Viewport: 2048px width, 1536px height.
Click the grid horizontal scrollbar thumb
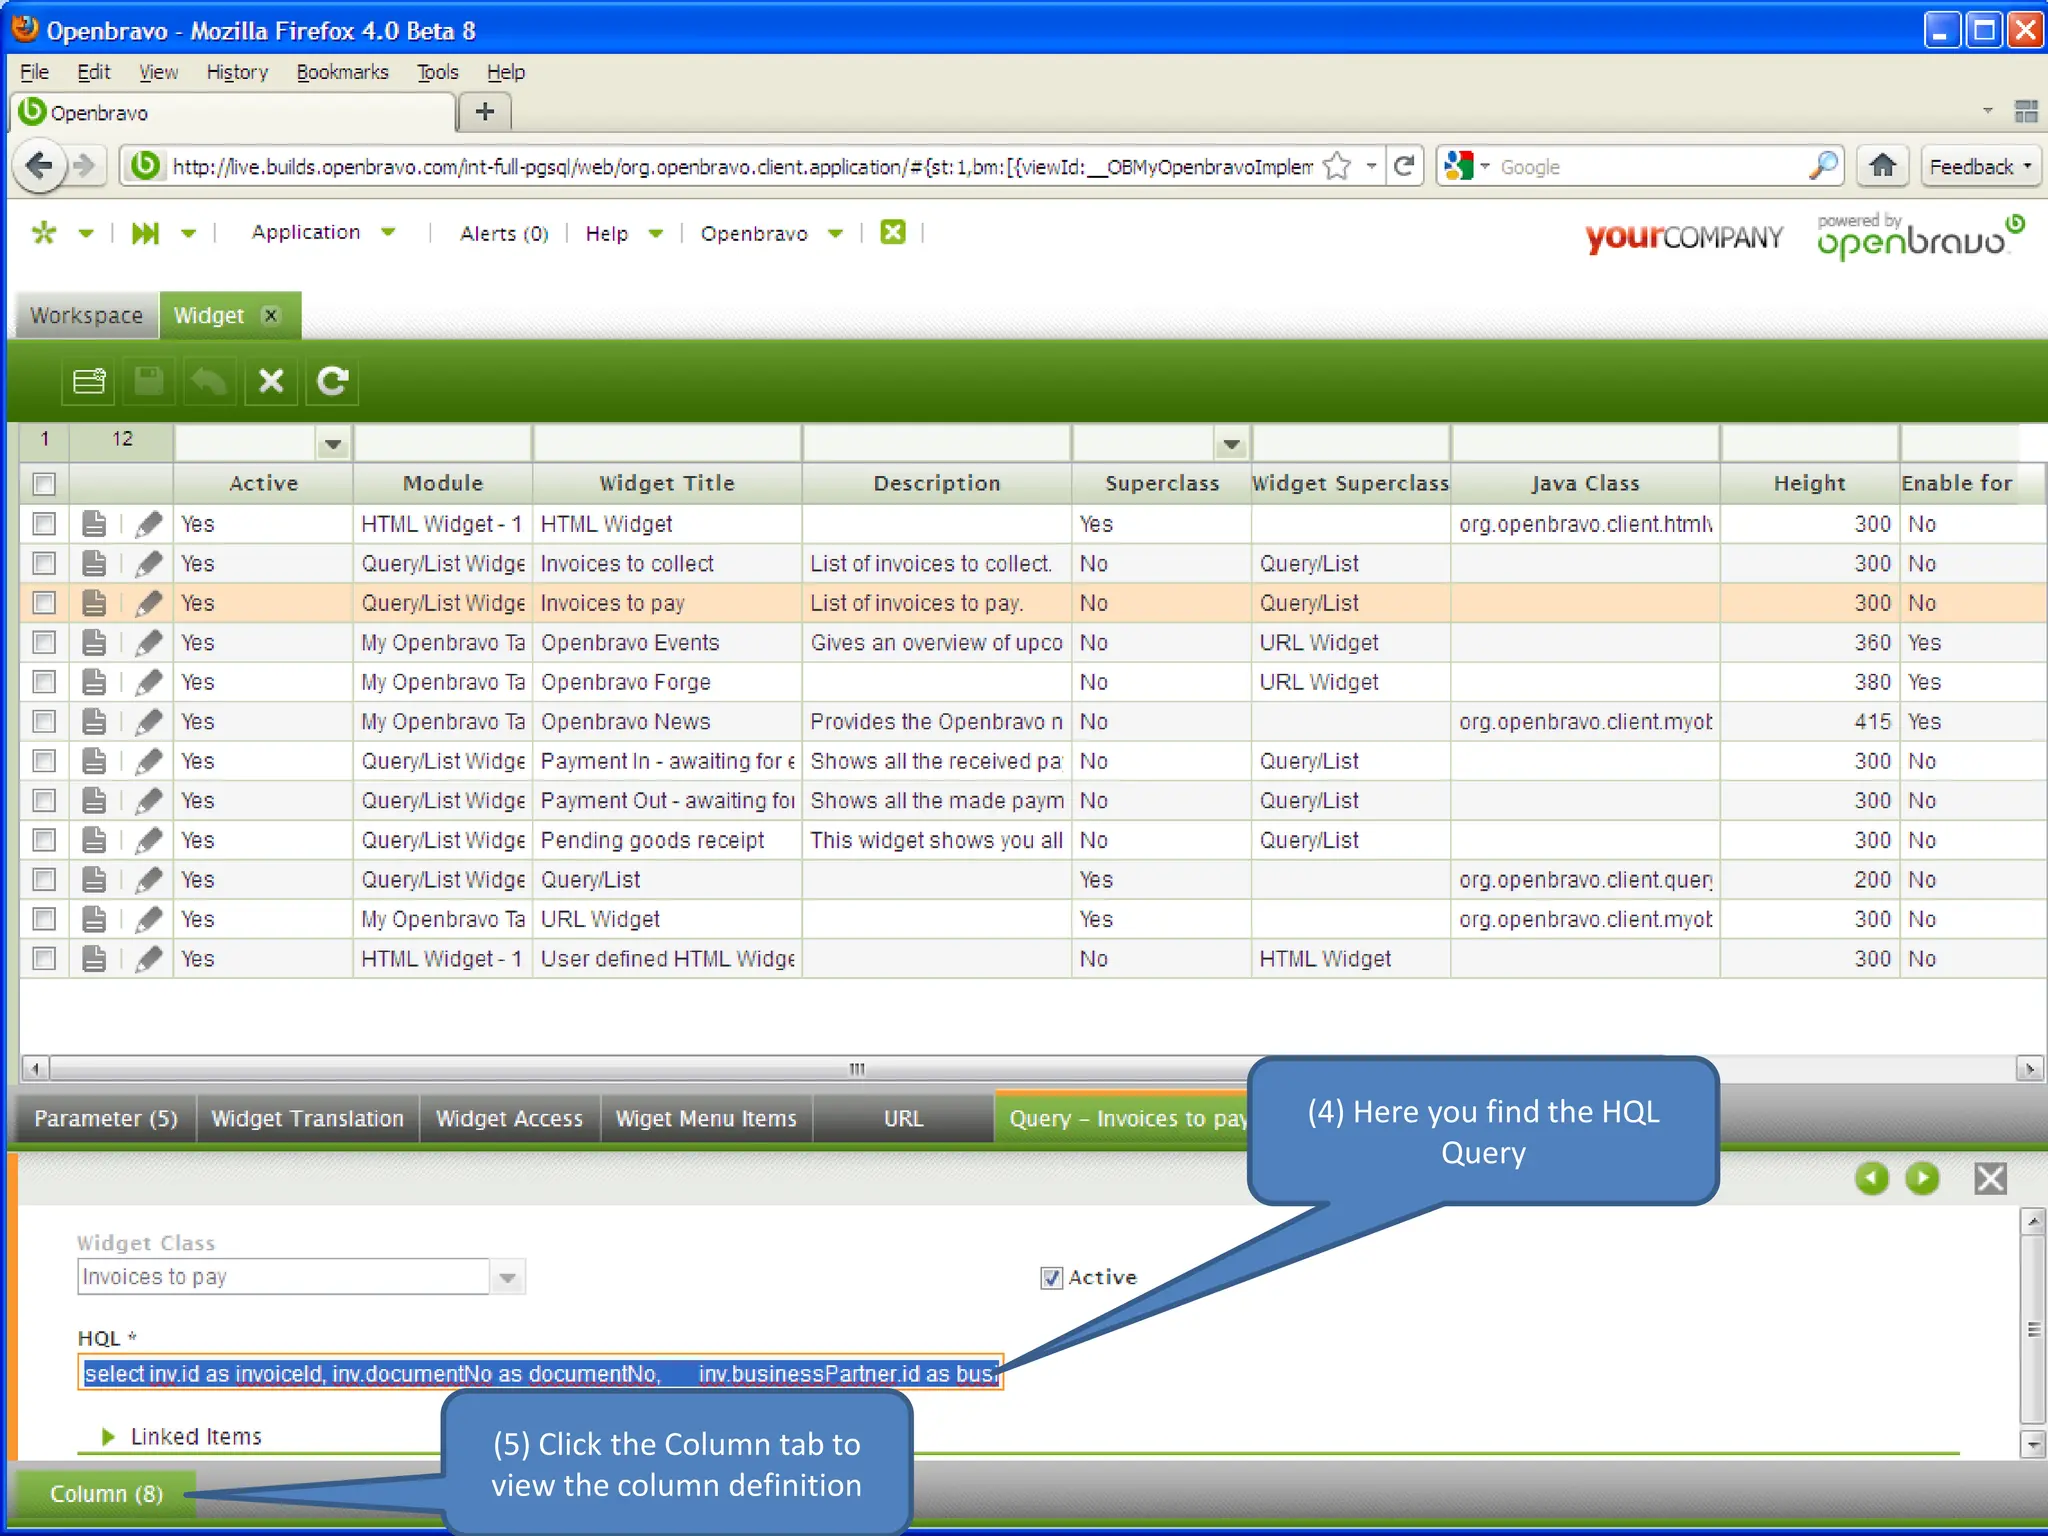click(858, 1069)
